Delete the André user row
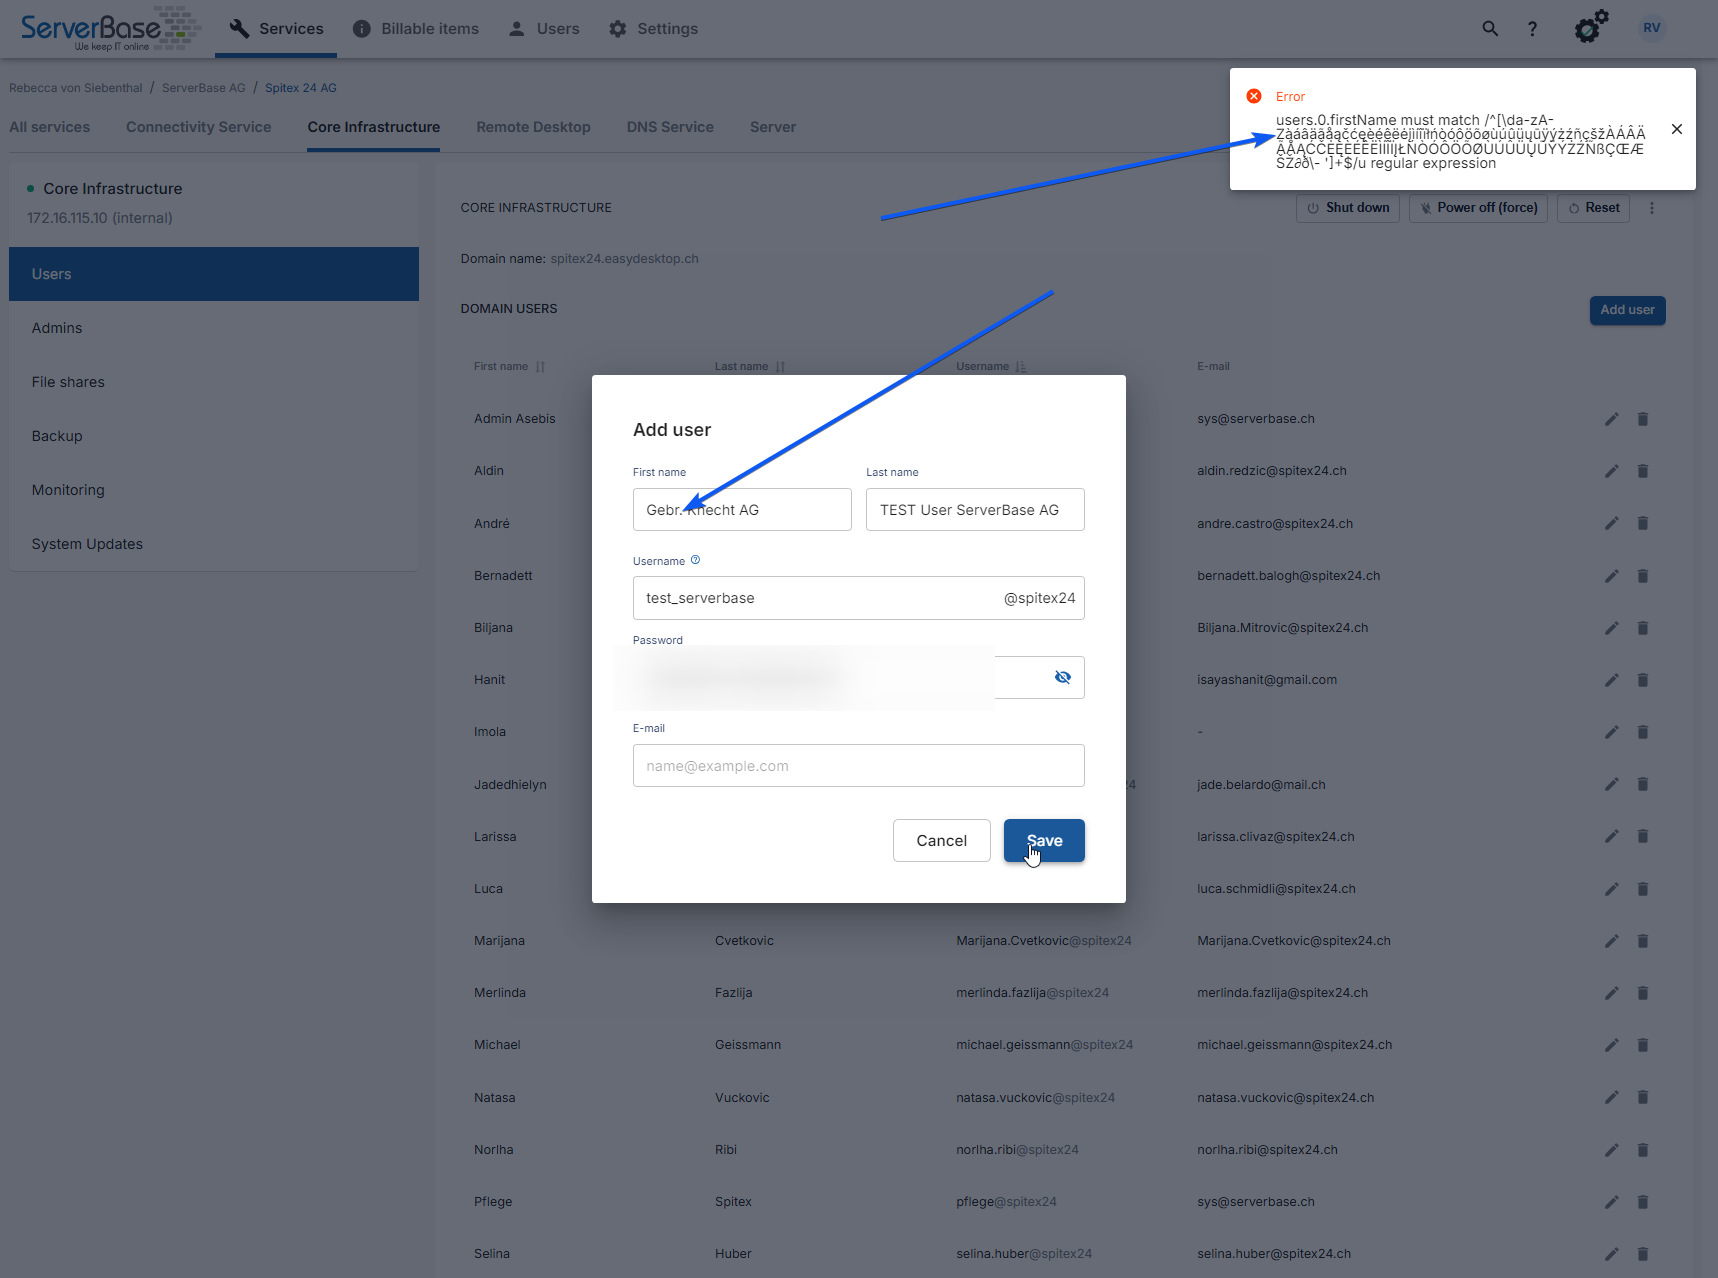The height and width of the screenshot is (1278, 1718). pos(1642,523)
